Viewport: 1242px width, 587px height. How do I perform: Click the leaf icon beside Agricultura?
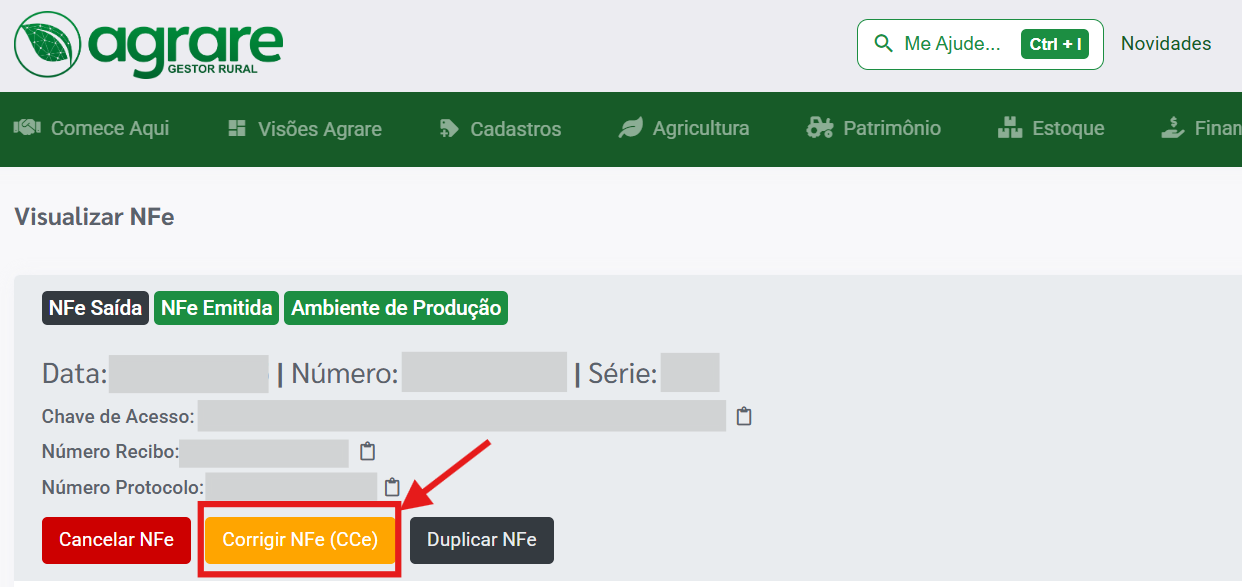(x=631, y=128)
